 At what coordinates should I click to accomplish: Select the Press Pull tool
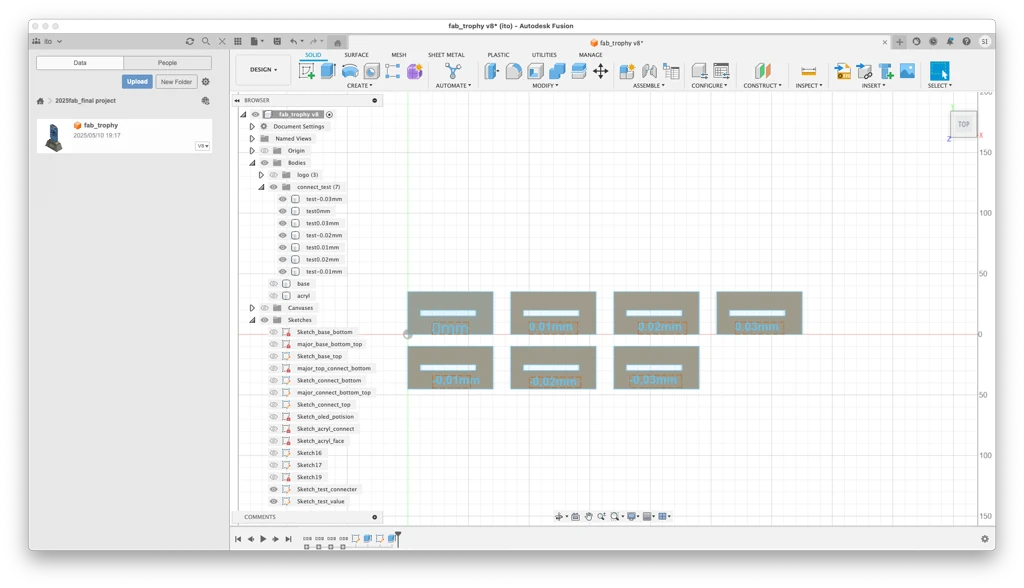(491, 71)
